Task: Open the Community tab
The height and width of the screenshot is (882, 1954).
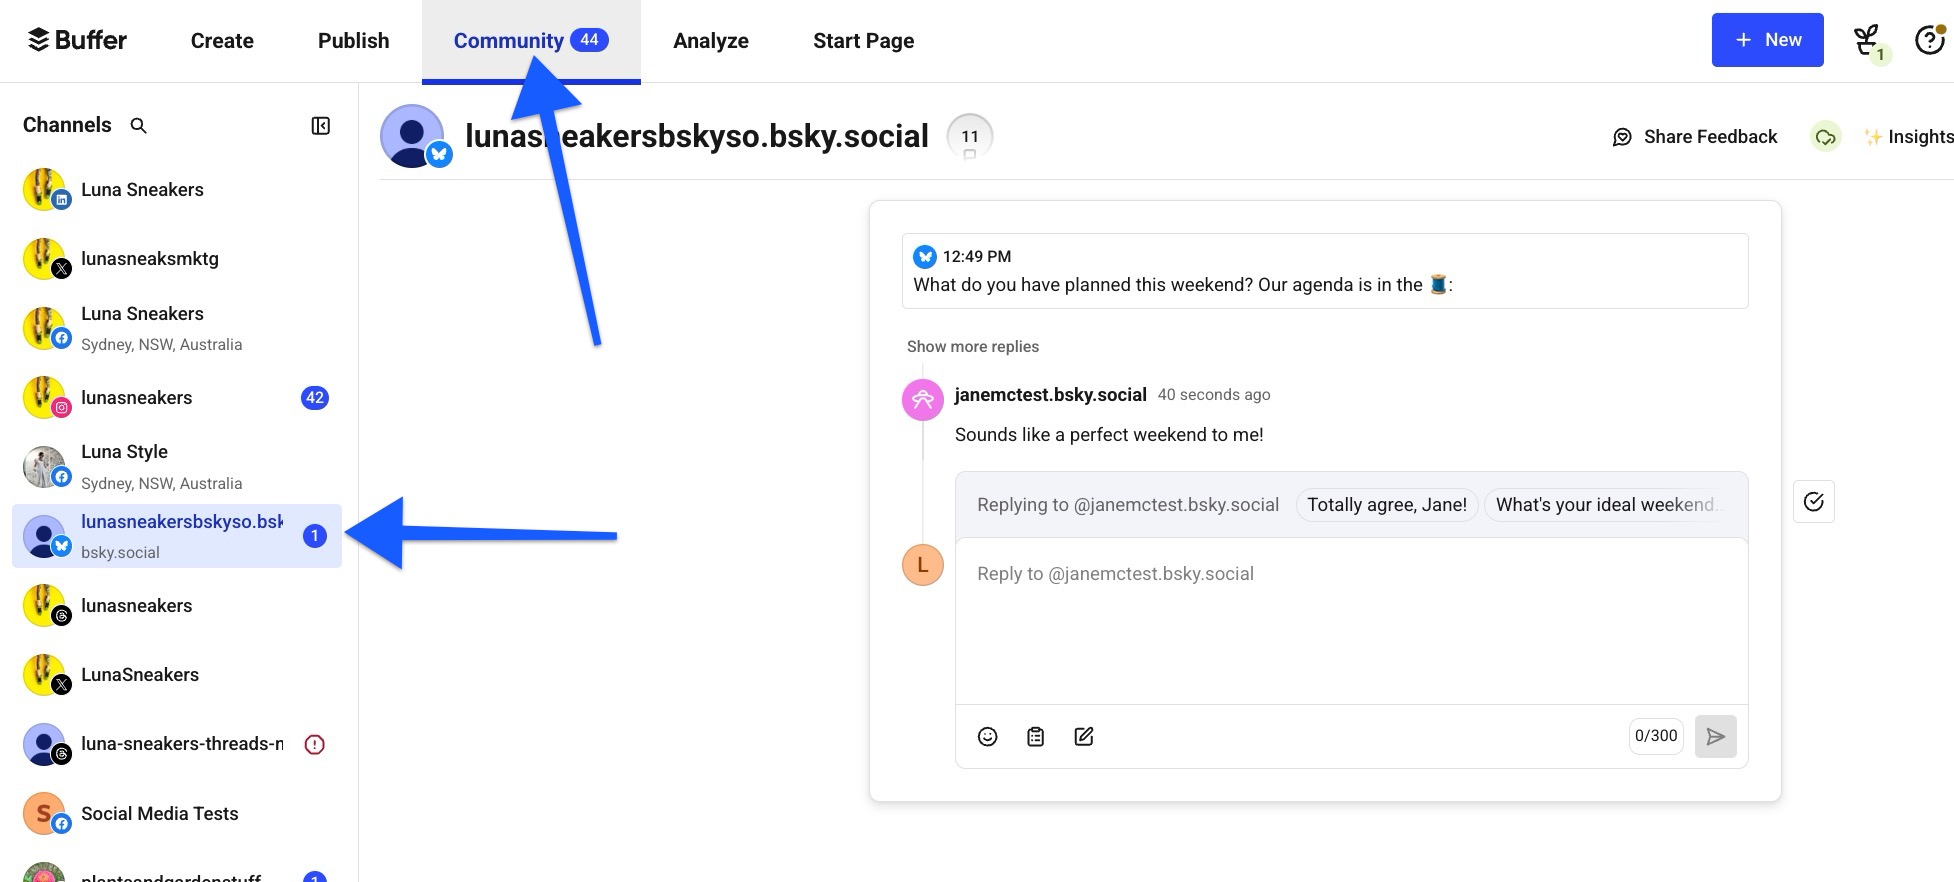Action: click(531, 41)
